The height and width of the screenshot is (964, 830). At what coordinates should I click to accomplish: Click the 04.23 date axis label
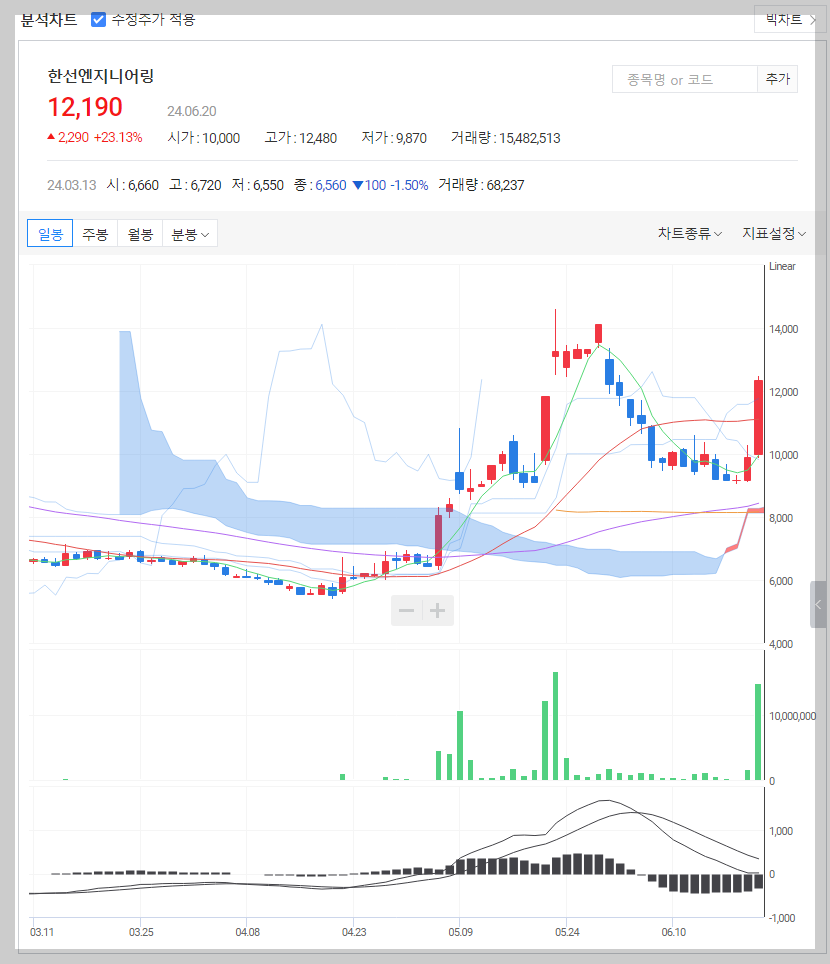coord(354,932)
